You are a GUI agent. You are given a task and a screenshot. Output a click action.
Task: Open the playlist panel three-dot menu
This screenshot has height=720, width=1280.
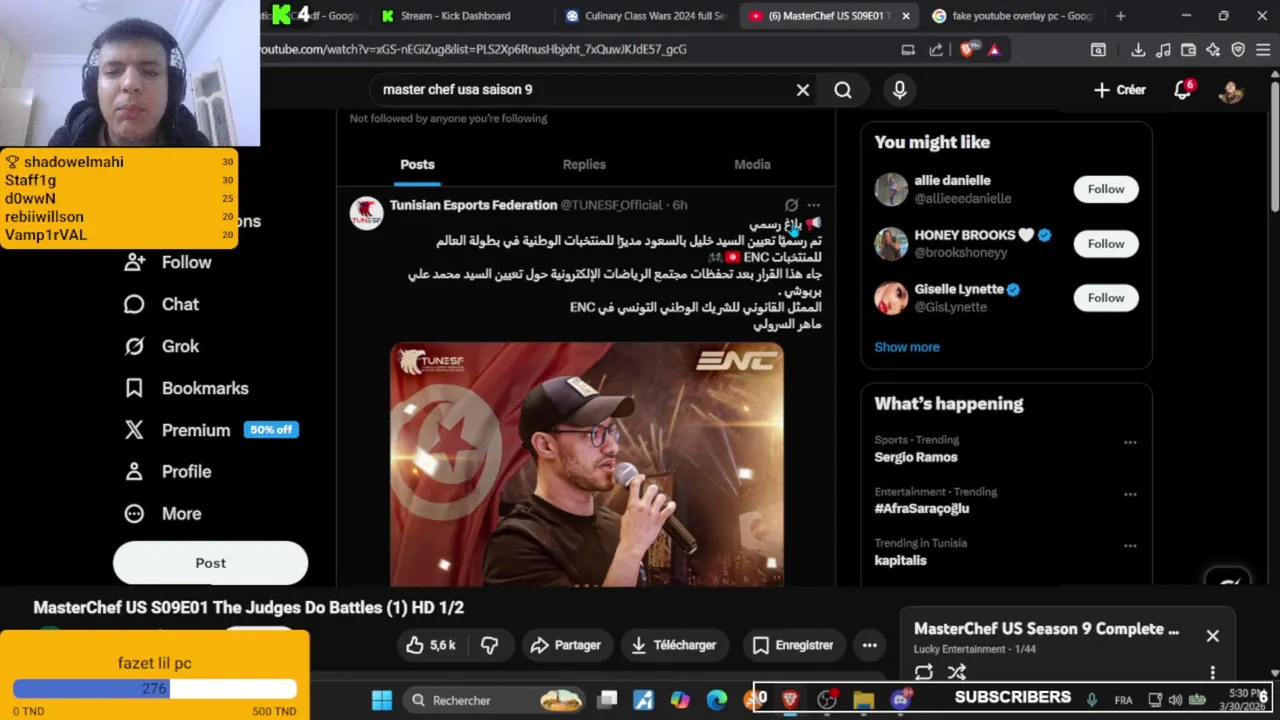(x=1213, y=673)
